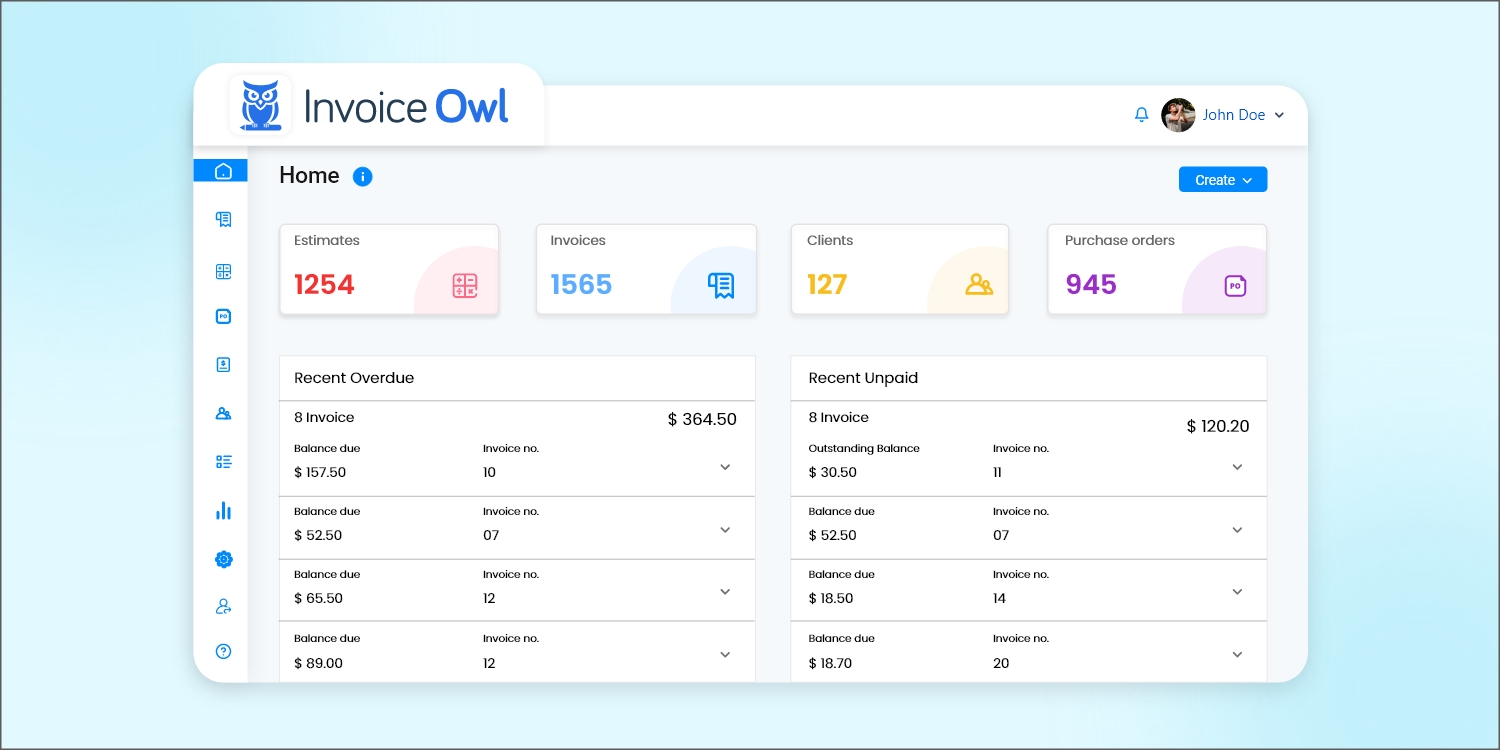The image size is (1500, 750).
Task: Expand unpaid invoice no. 11 row
Action: click(x=1237, y=467)
